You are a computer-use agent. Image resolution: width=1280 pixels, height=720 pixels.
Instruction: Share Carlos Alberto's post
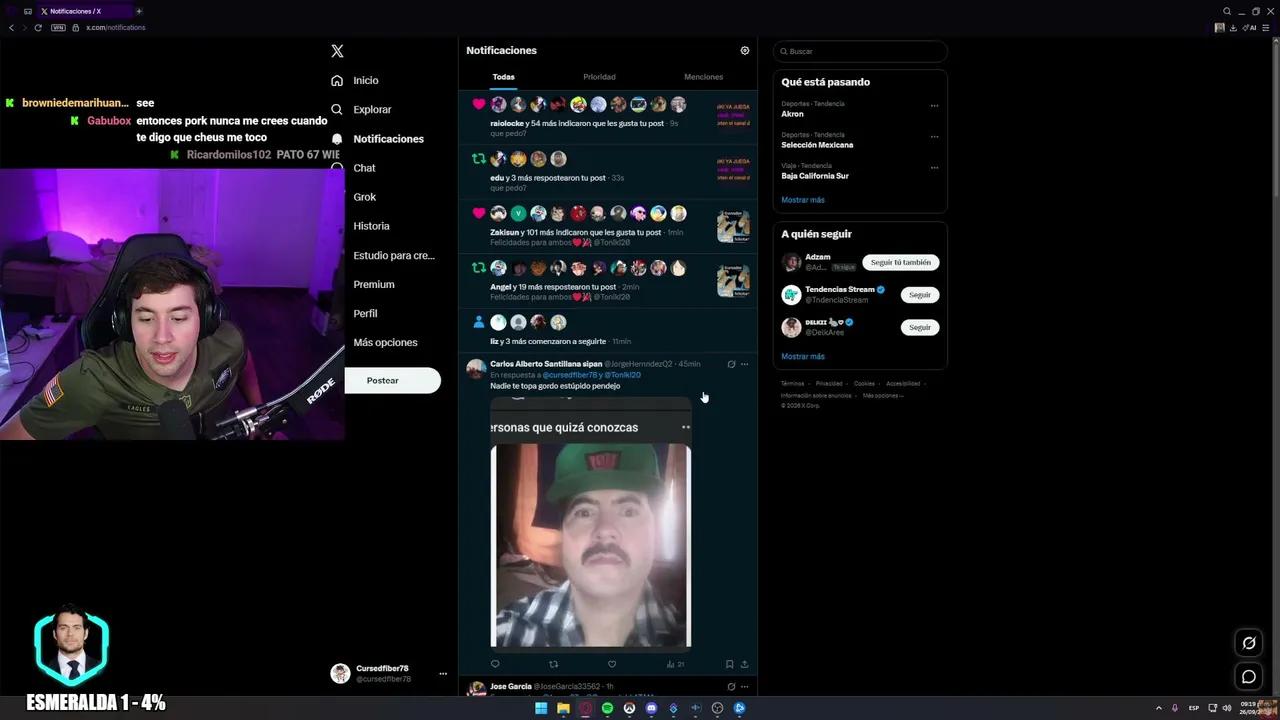744,664
